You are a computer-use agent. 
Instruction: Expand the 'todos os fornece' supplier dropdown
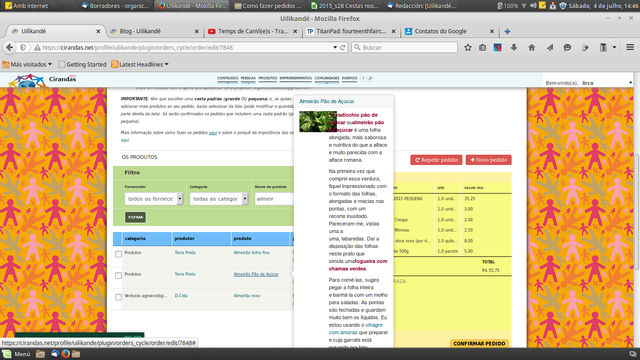click(x=154, y=199)
